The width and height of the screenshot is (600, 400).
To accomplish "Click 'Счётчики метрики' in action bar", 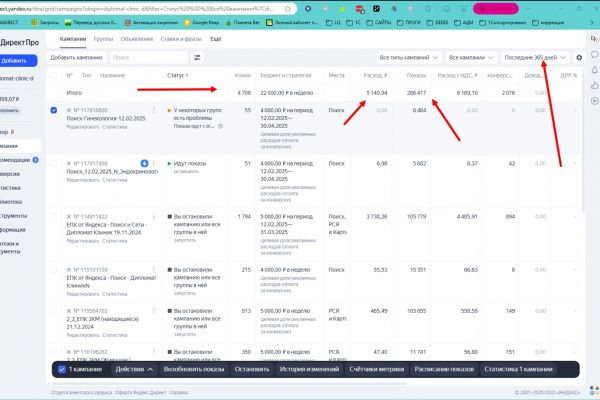I will [x=377, y=369].
